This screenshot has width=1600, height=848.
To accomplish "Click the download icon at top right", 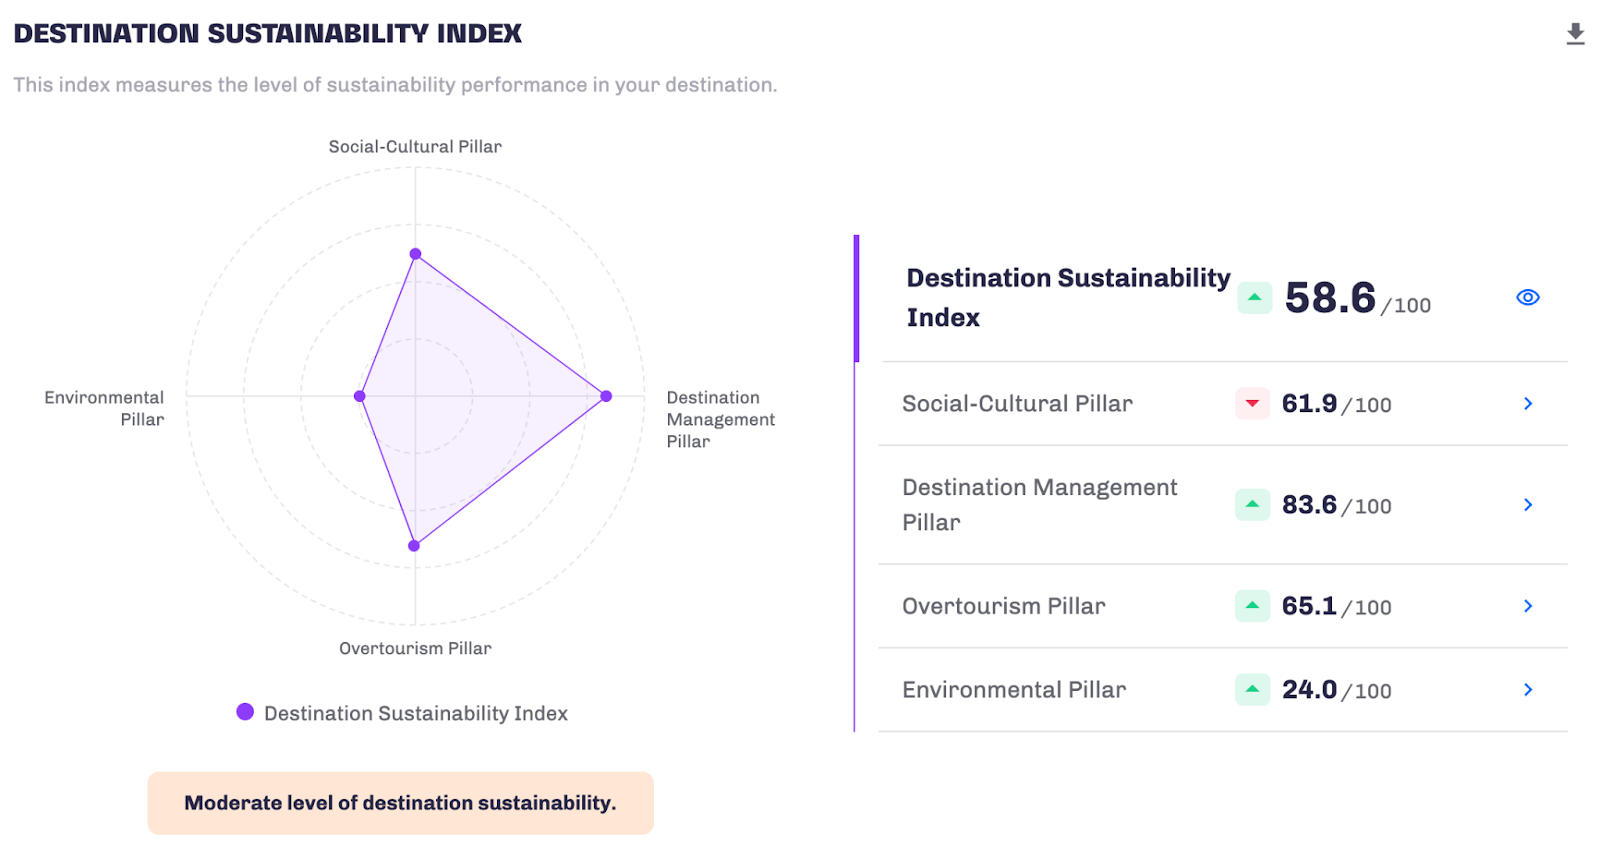I will tap(1575, 34).
